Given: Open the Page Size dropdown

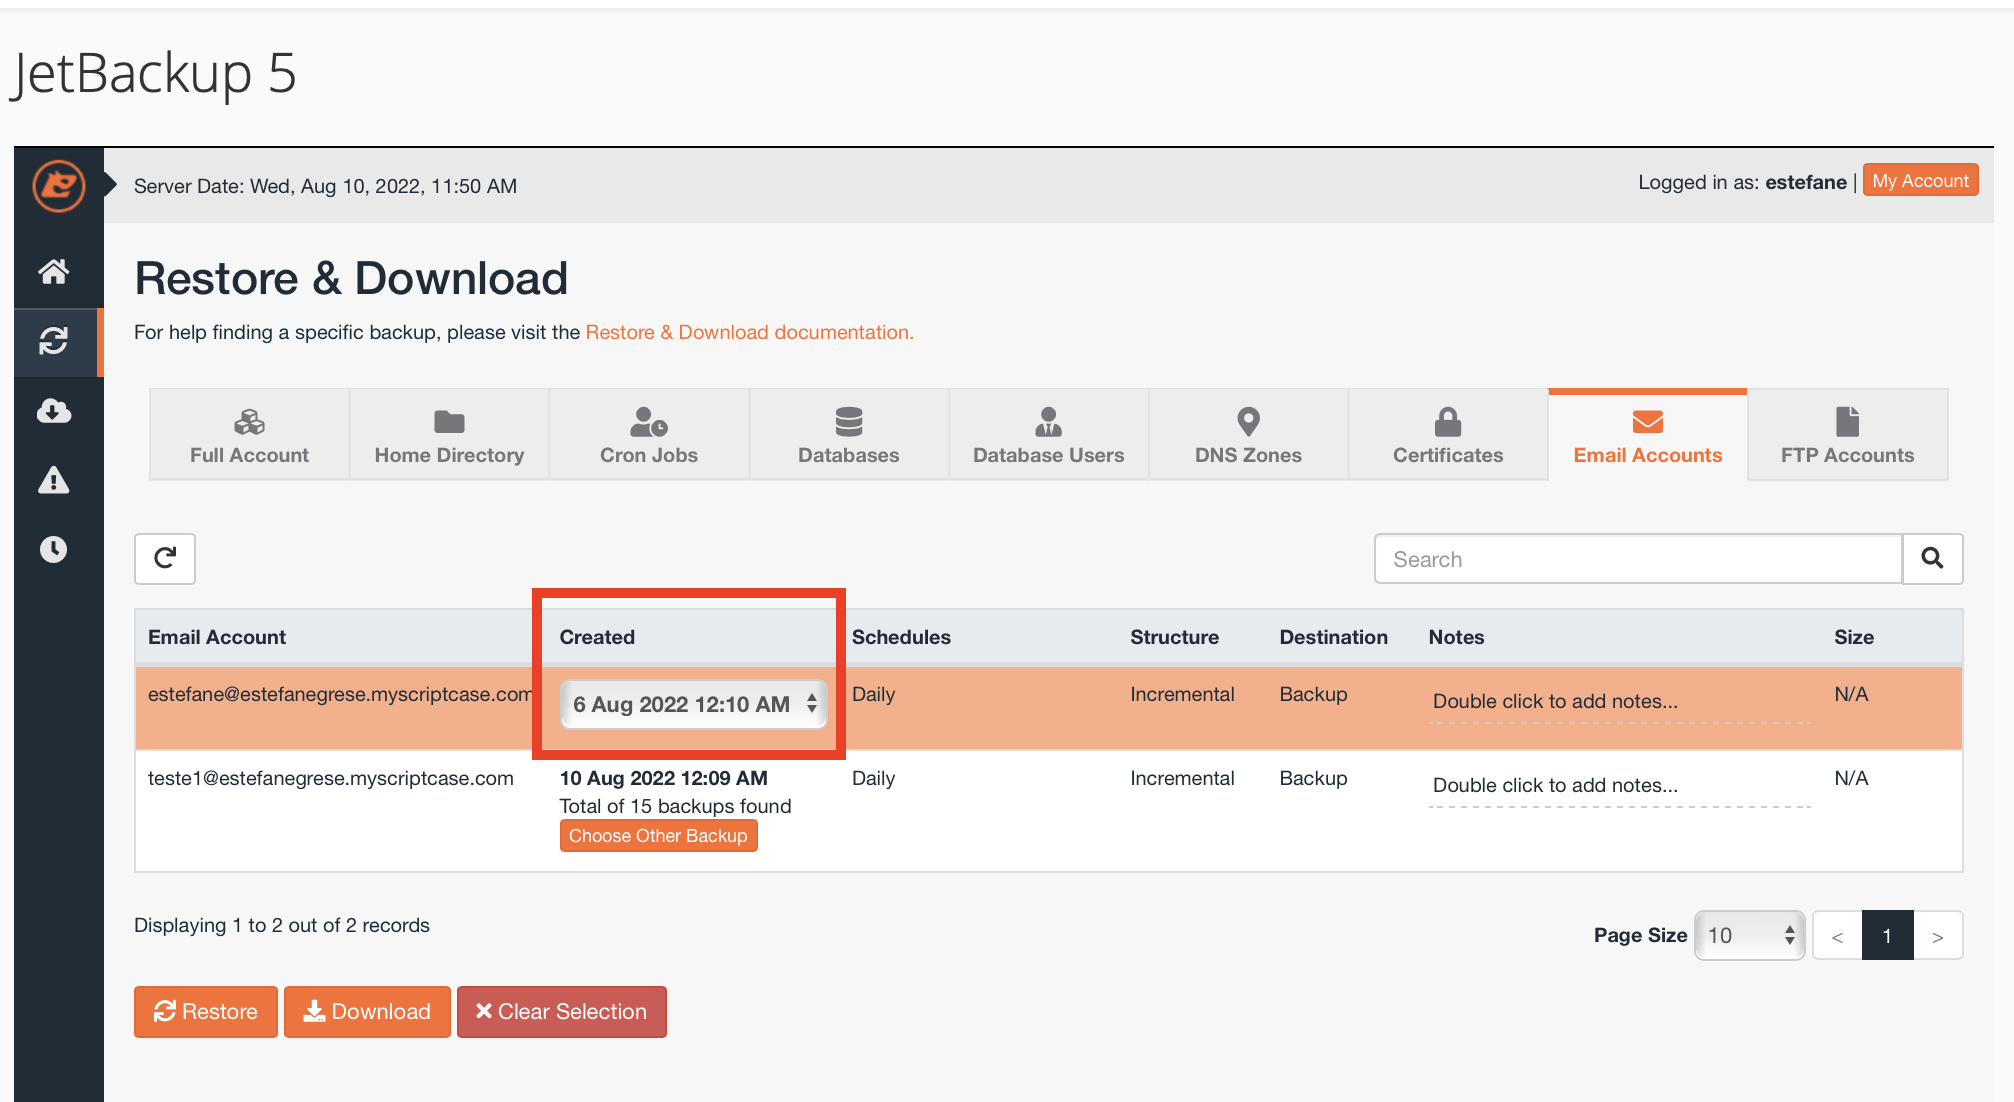Looking at the screenshot, I should tap(1749, 935).
